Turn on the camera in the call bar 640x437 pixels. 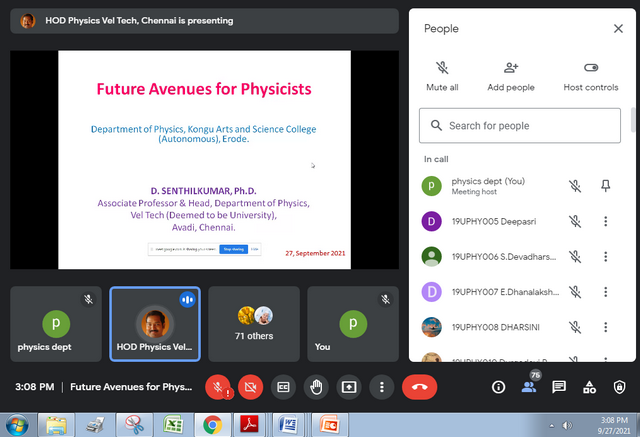[251, 386]
